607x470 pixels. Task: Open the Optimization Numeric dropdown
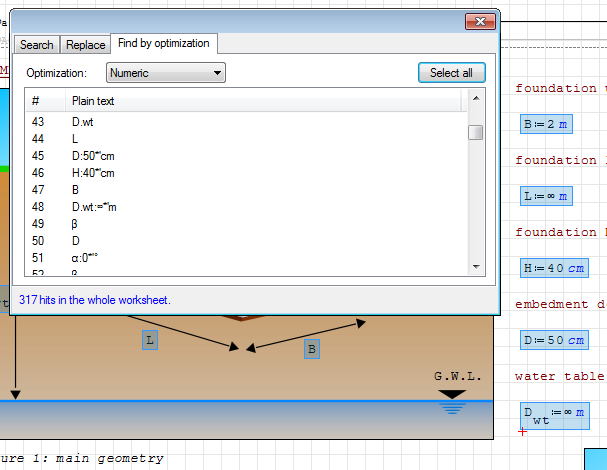pos(166,73)
